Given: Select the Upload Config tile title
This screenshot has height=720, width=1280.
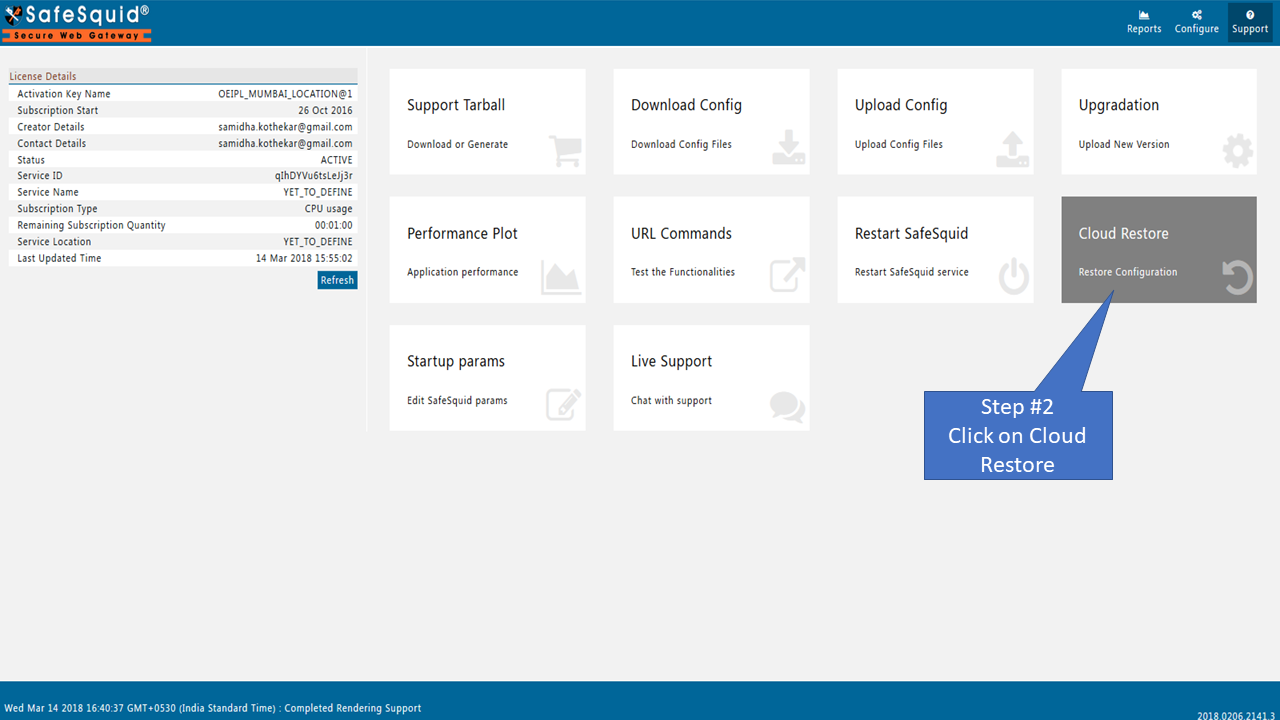Looking at the screenshot, I should pos(901,105).
